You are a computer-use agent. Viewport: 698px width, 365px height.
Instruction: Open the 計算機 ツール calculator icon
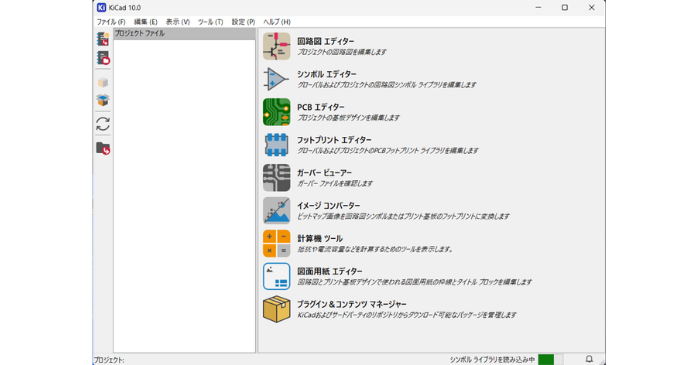pyautogui.click(x=276, y=243)
